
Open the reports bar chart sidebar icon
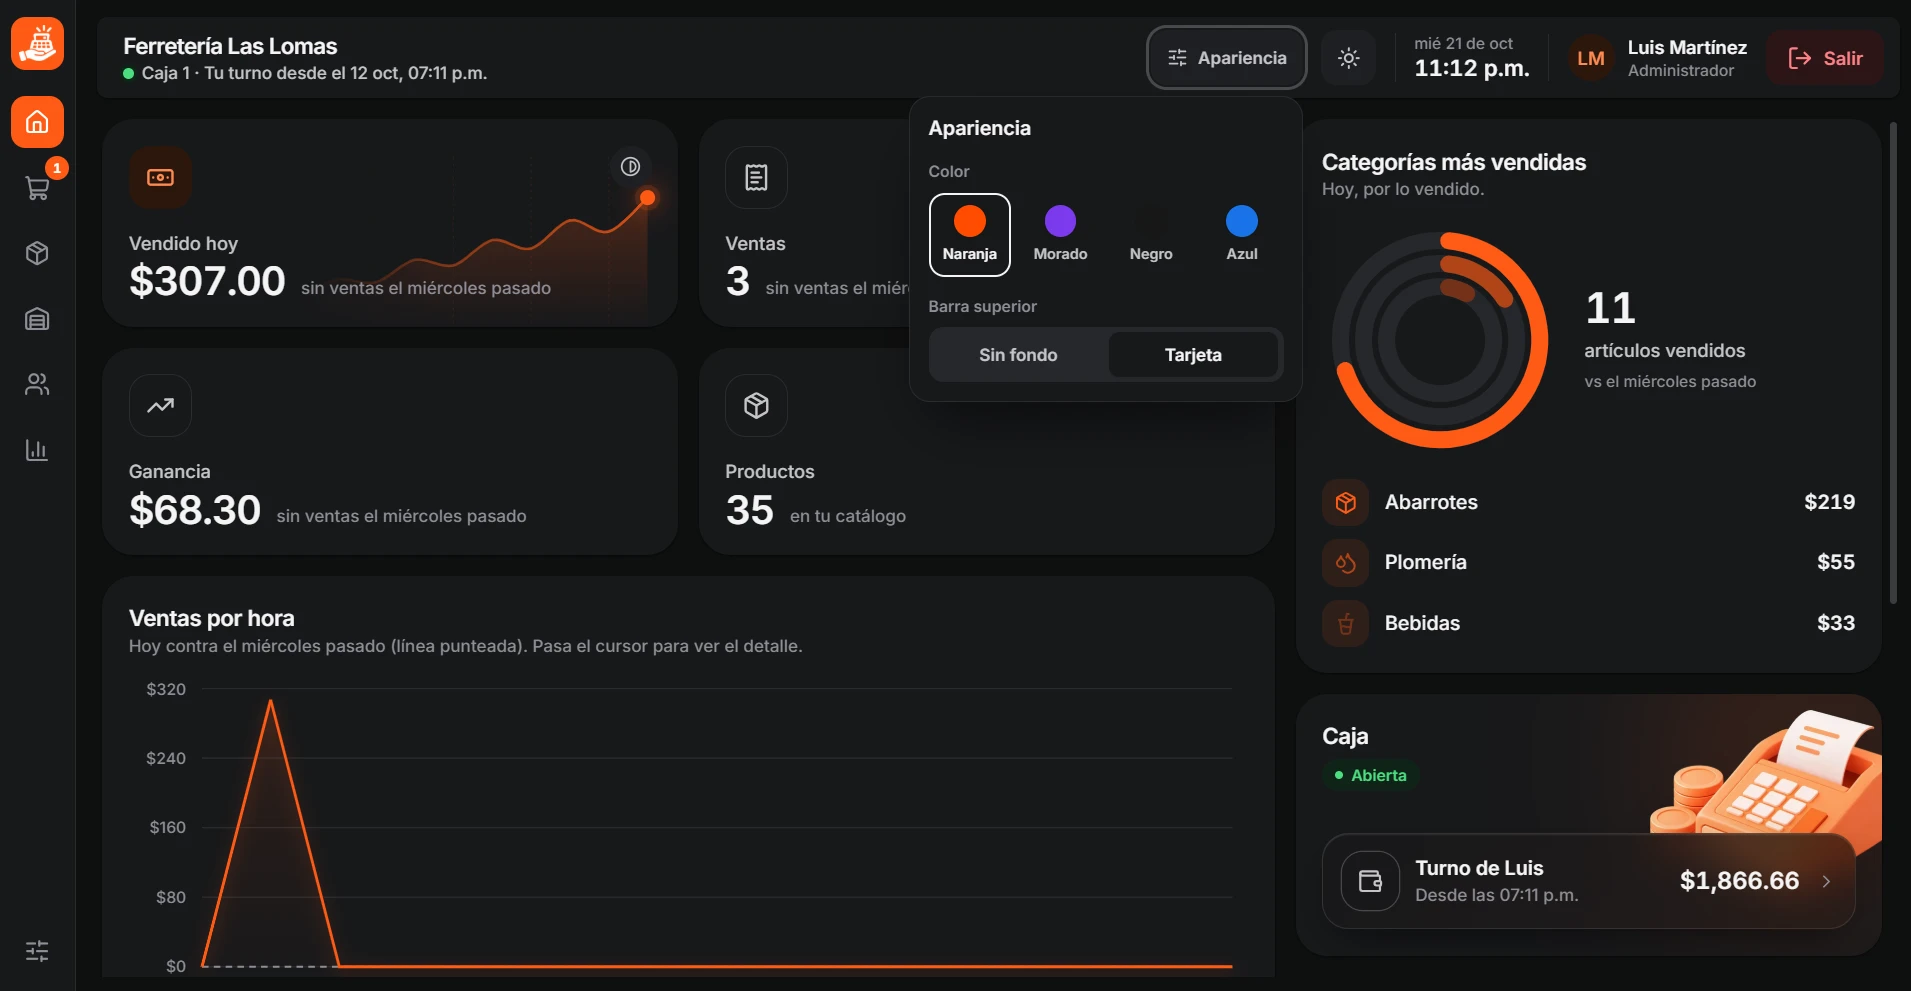(x=37, y=450)
